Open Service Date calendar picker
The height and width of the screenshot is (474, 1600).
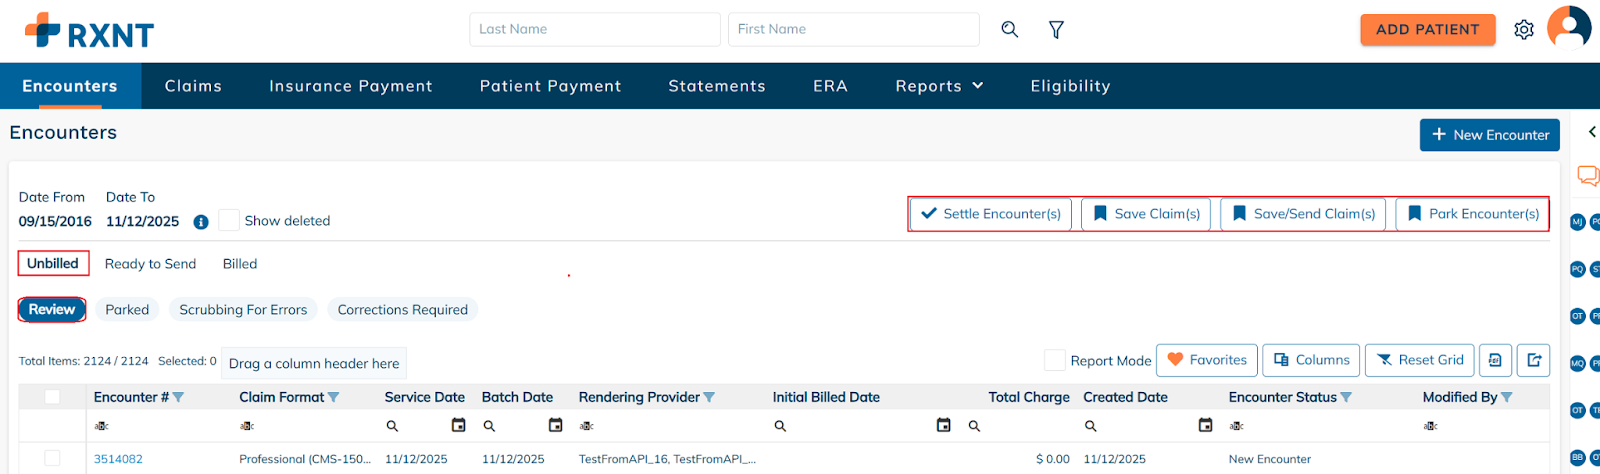[x=459, y=425]
